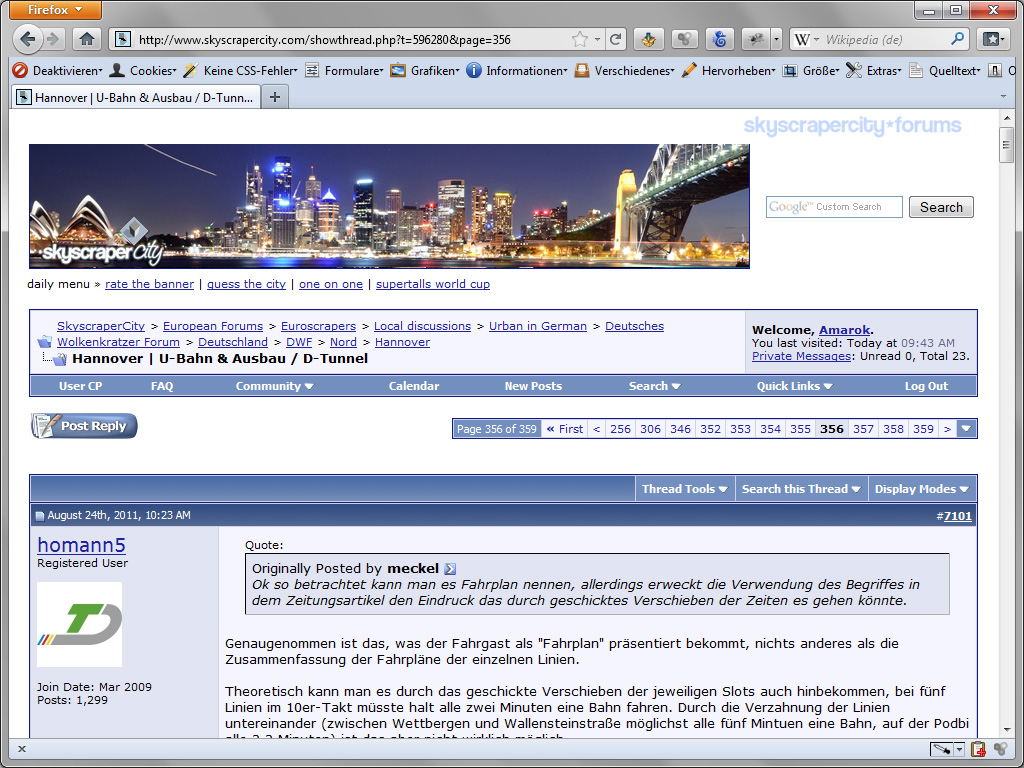Open post permalink #7101
The width and height of the screenshot is (1024, 768).
tap(957, 516)
